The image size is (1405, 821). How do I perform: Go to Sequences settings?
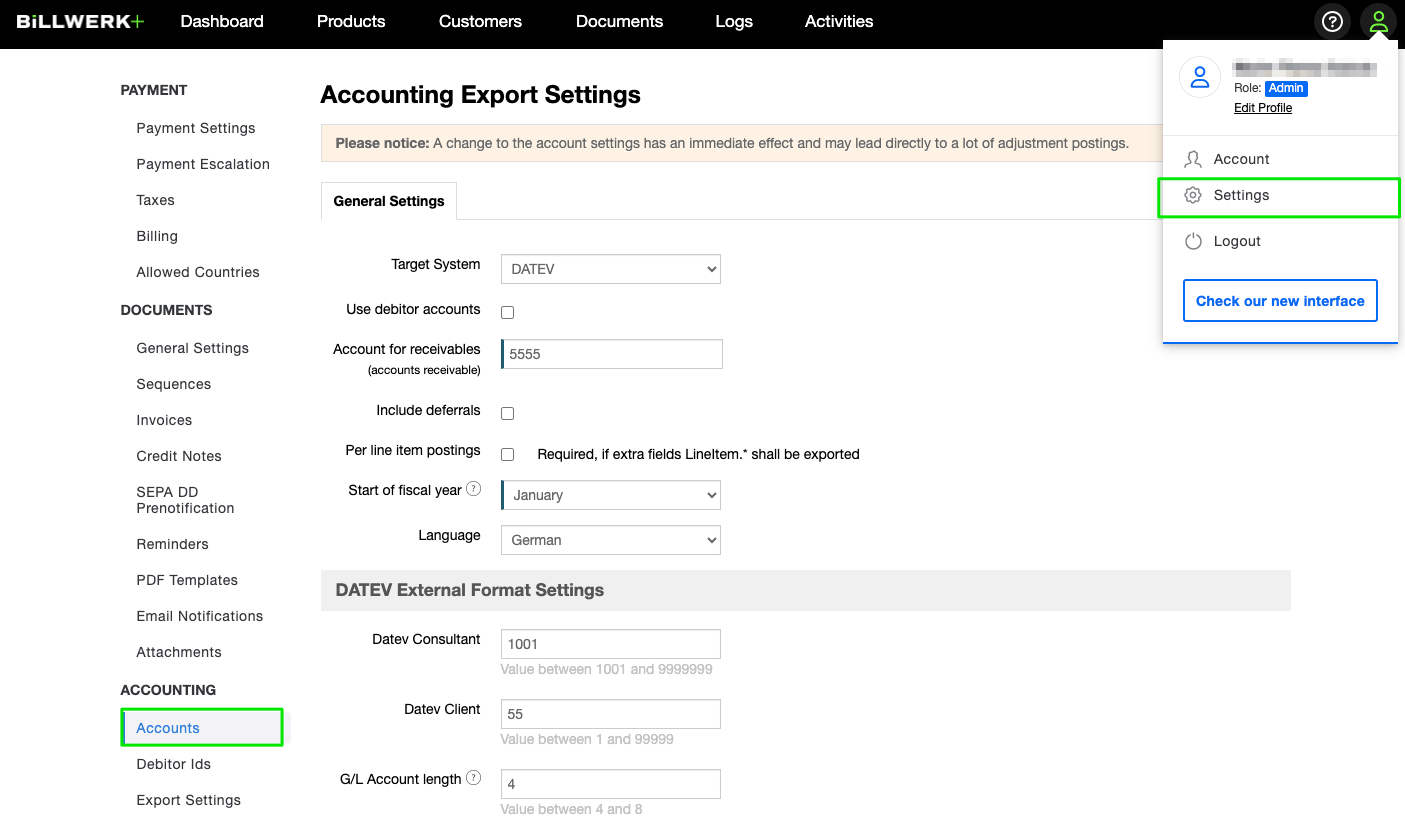point(174,384)
